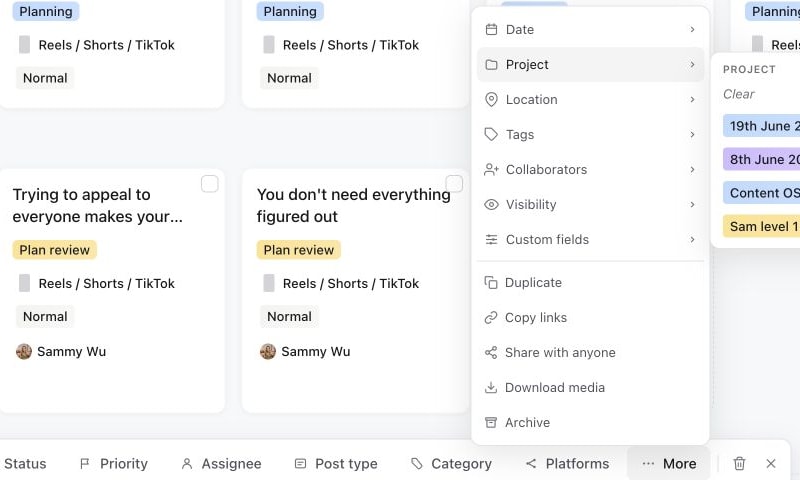
Task: Click the map pin icon beside Location
Action: [x=491, y=99]
